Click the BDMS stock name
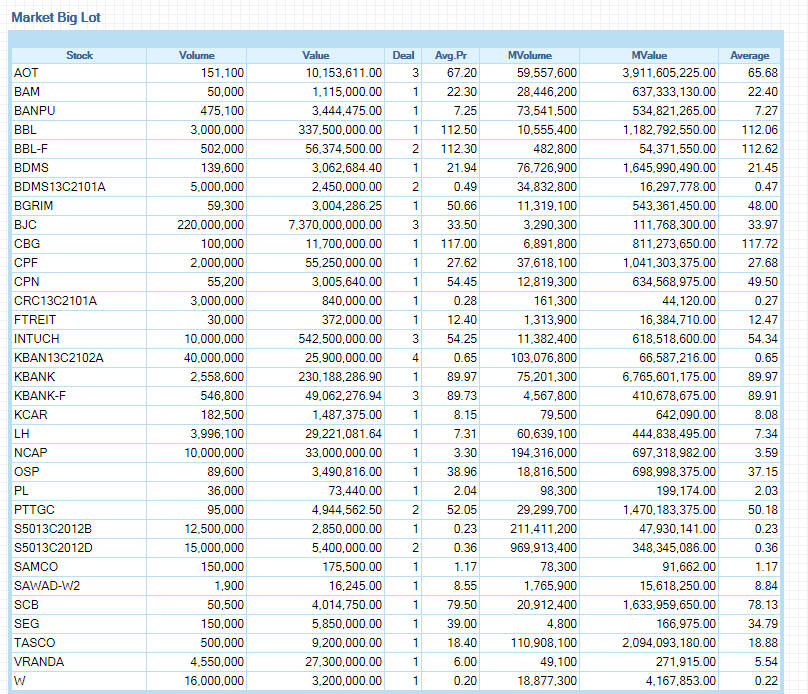 click(31, 168)
